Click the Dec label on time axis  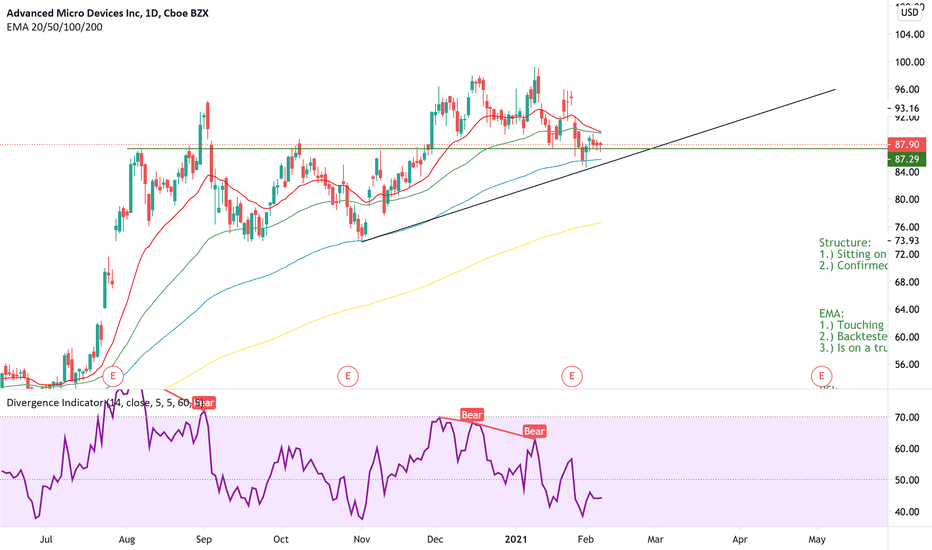coord(435,539)
